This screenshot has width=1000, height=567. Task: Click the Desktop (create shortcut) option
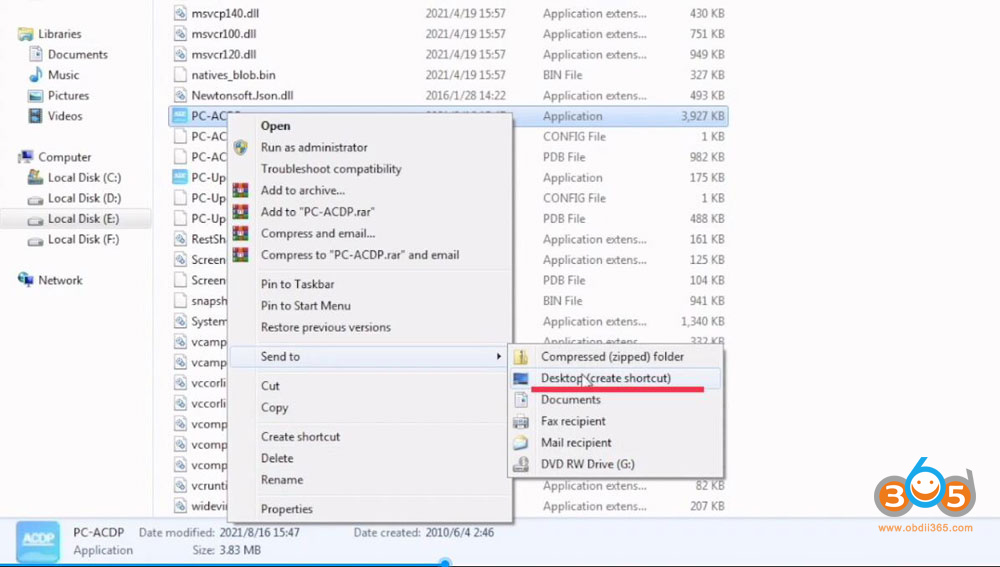point(605,378)
